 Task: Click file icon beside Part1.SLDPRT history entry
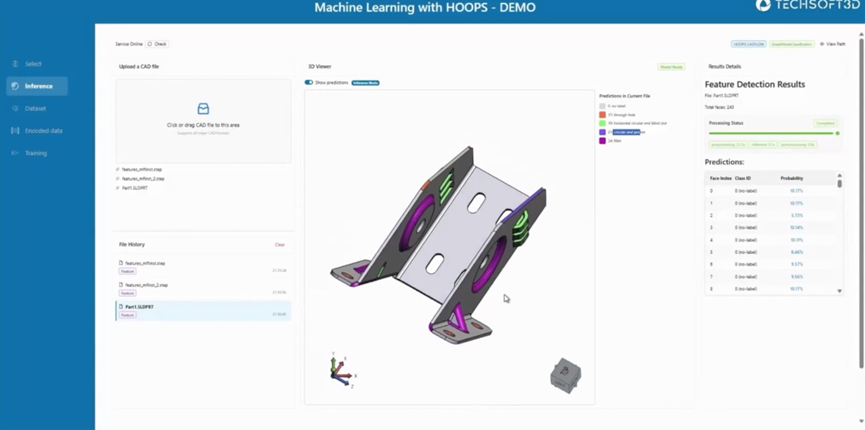[x=121, y=307]
